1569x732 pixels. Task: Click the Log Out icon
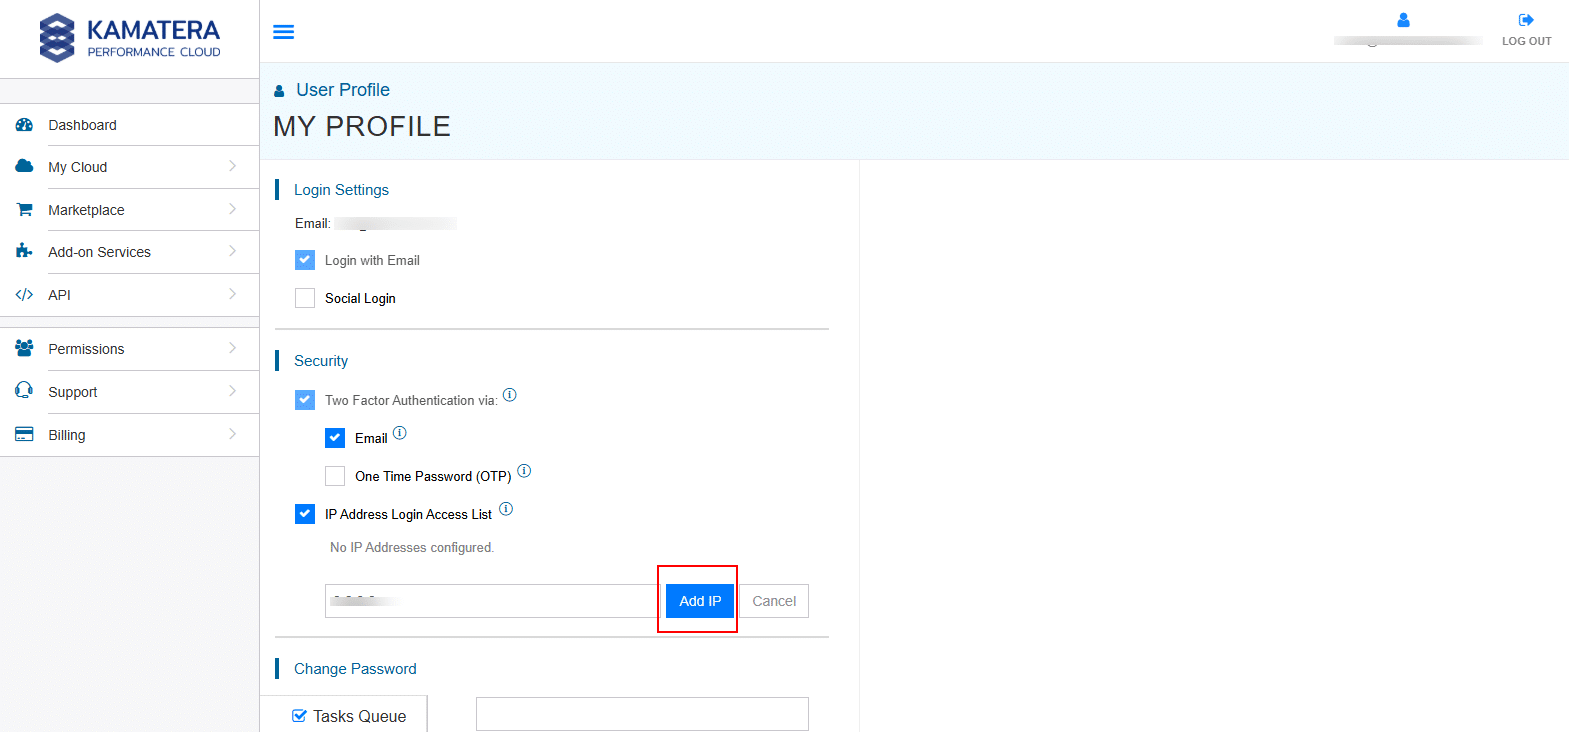click(1526, 20)
